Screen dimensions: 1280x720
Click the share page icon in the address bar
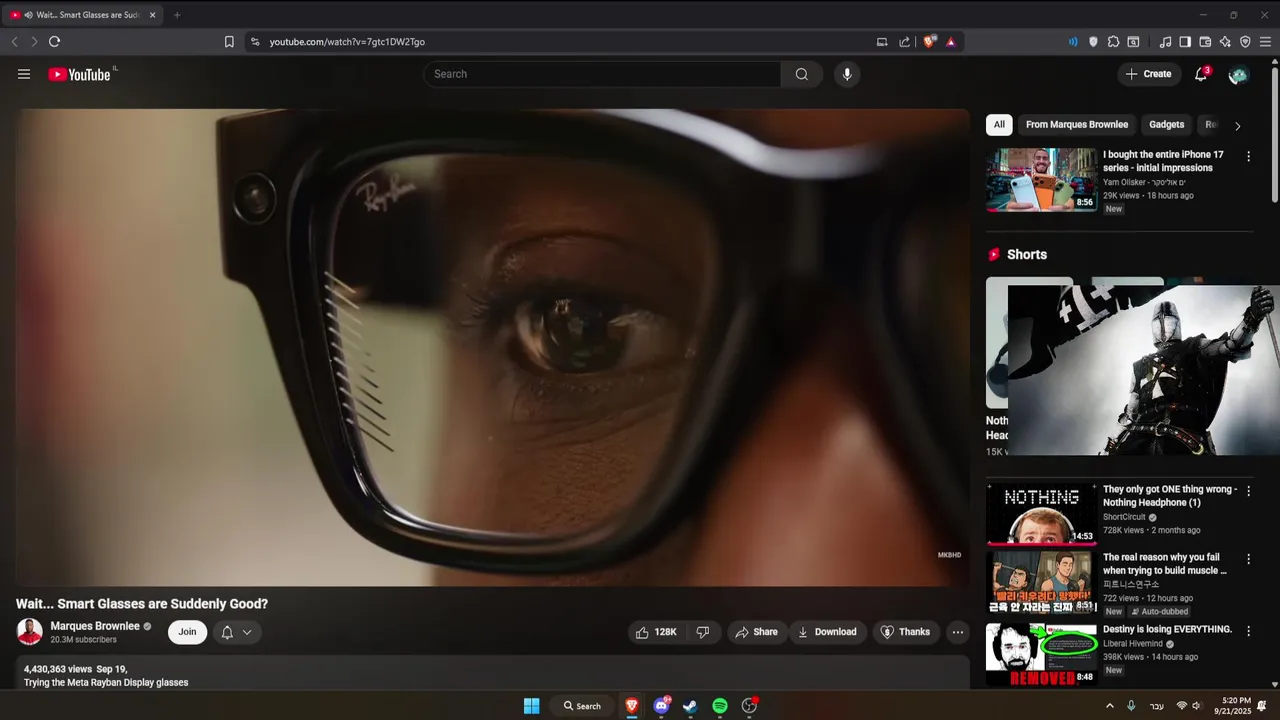[905, 42]
